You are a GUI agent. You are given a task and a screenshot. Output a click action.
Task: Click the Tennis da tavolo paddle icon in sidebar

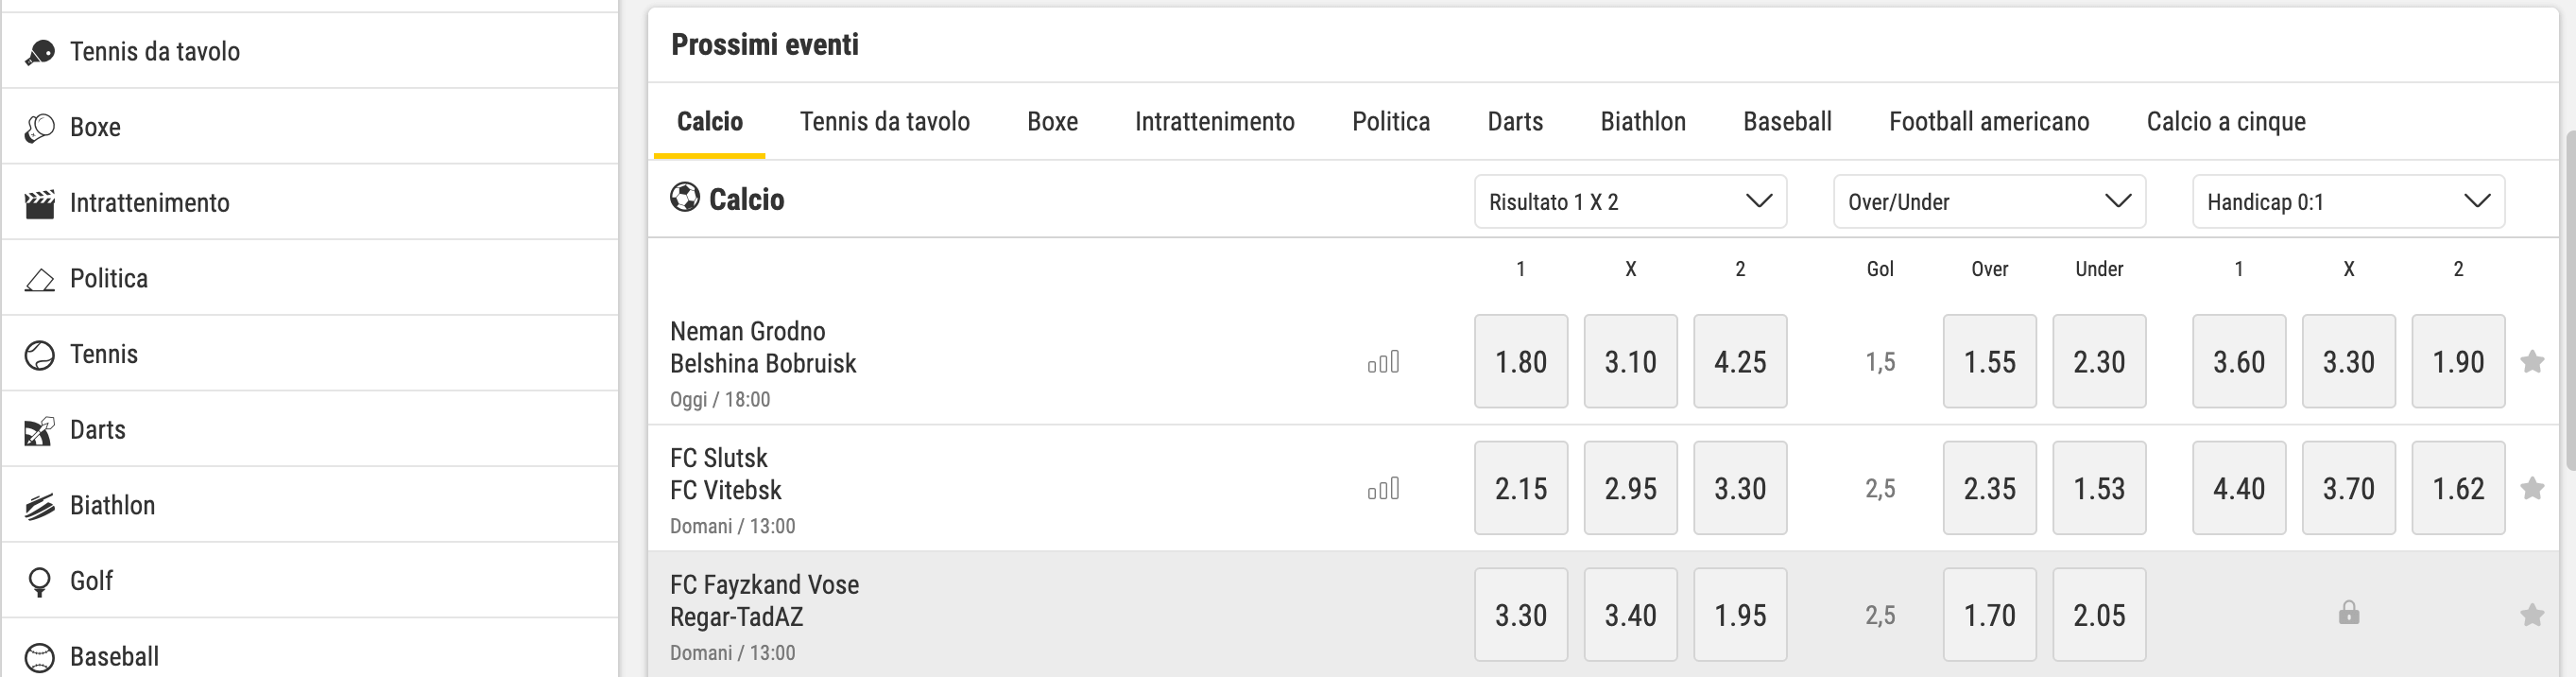39,52
